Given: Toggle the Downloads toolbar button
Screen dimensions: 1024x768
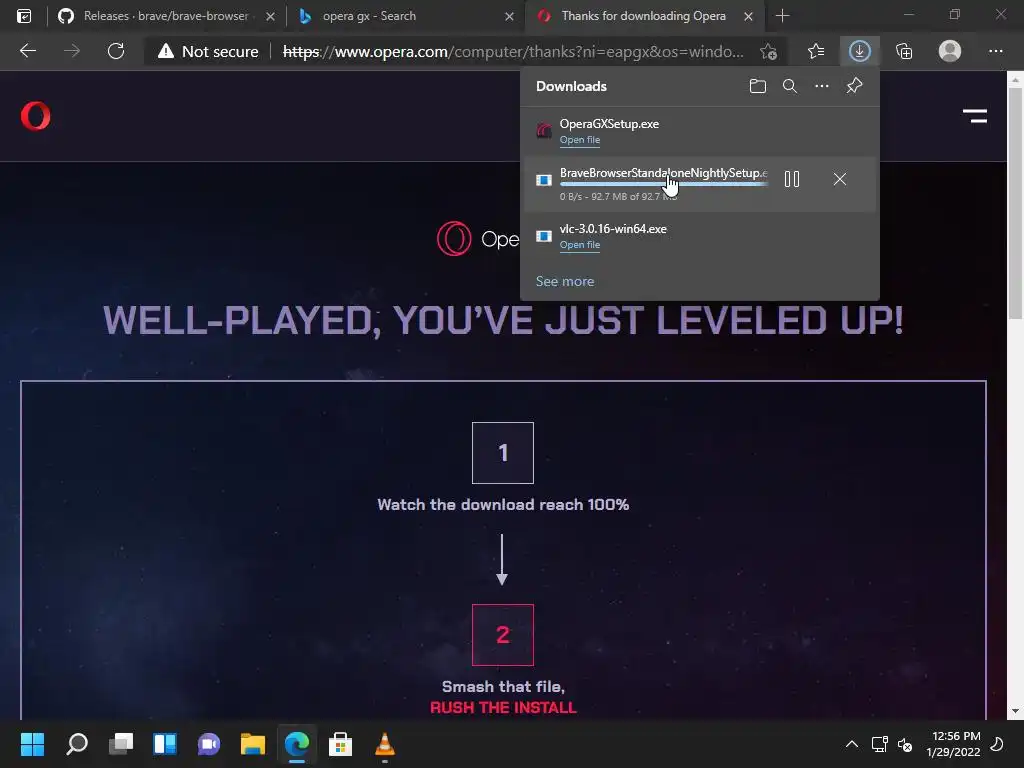Looking at the screenshot, I should [859, 51].
